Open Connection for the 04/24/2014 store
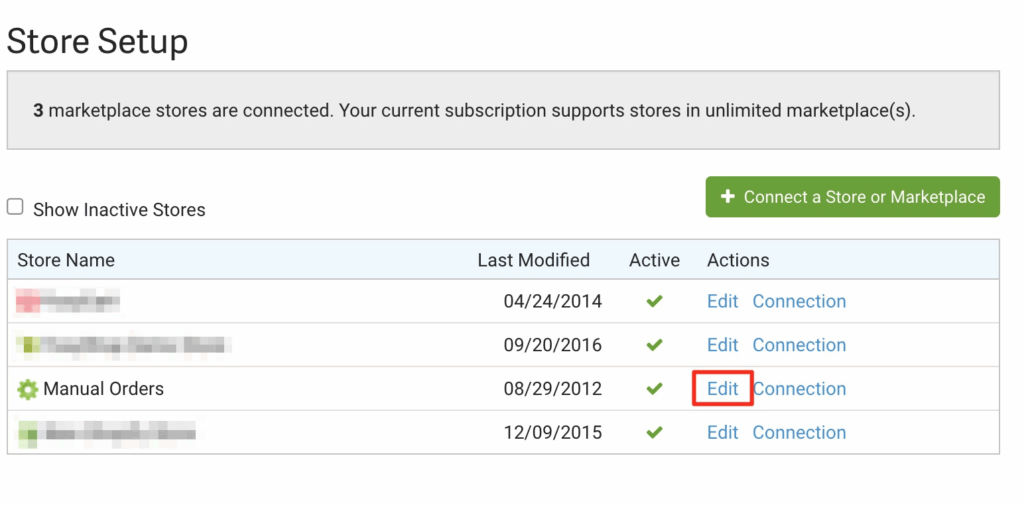Image resolution: width=1024 pixels, height=505 pixels. click(799, 301)
